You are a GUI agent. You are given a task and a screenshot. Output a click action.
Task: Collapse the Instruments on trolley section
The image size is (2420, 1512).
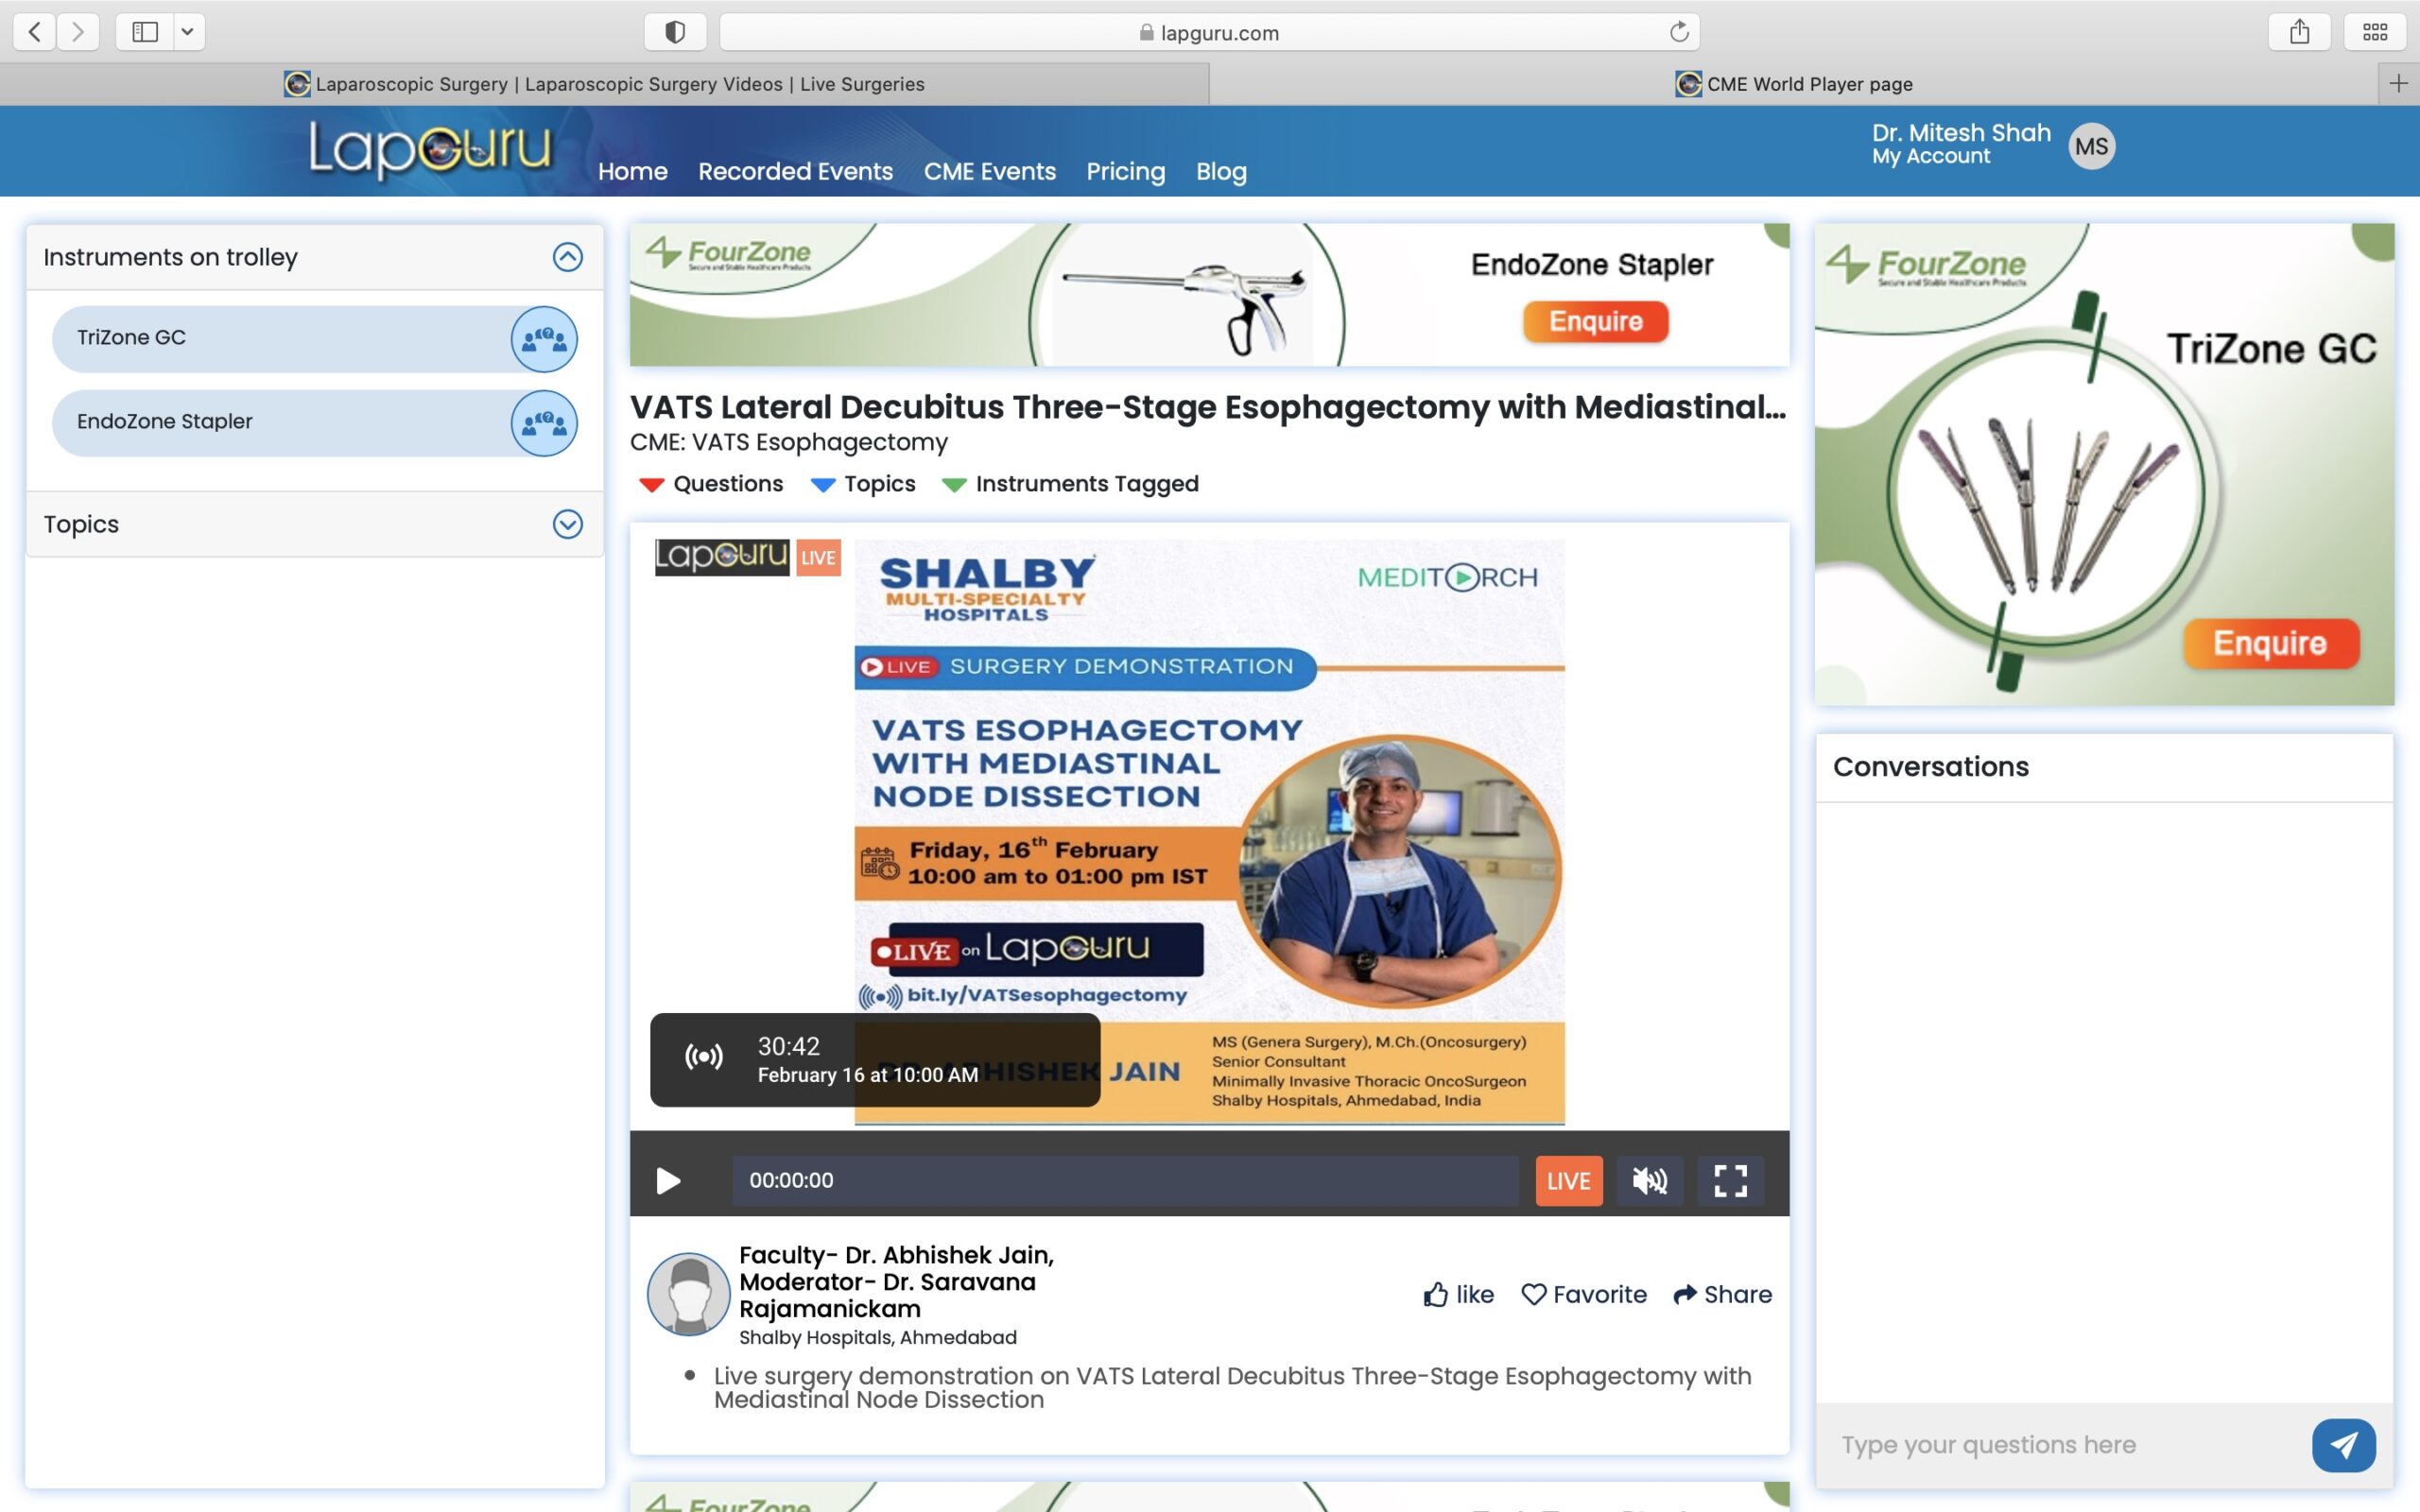[567, 257]
